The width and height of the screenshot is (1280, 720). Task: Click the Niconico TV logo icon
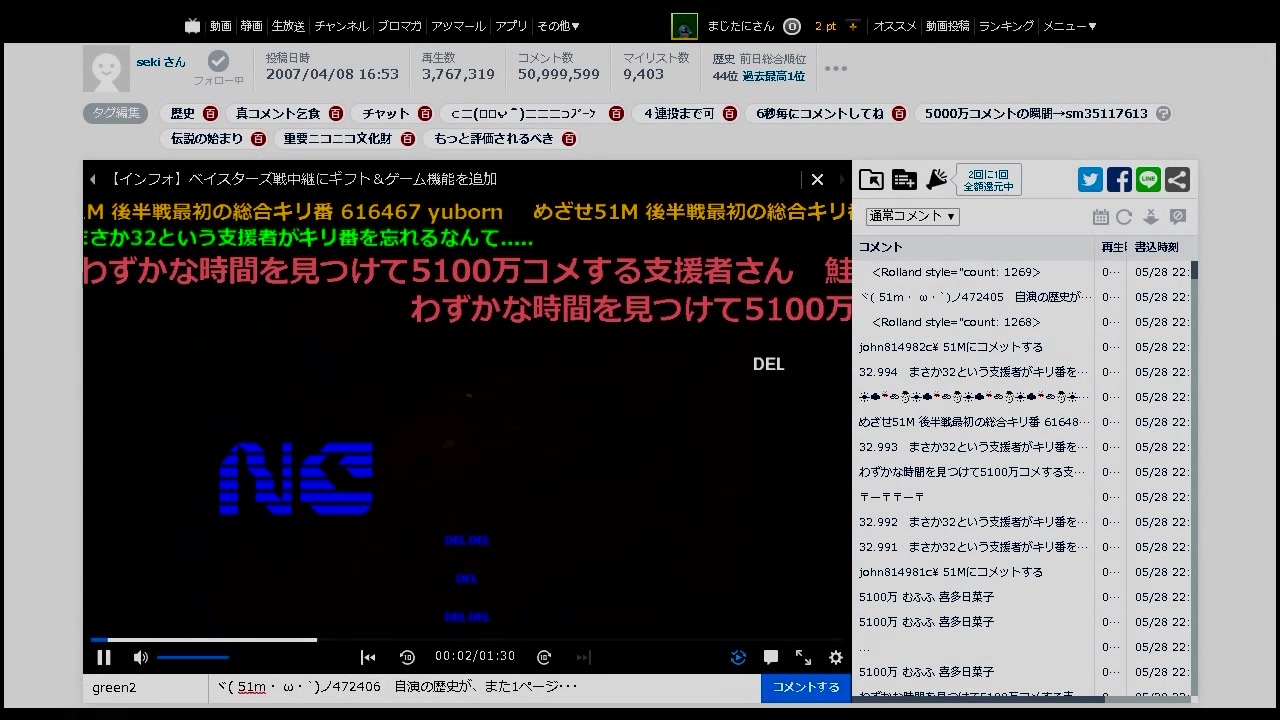click(193, 26)
